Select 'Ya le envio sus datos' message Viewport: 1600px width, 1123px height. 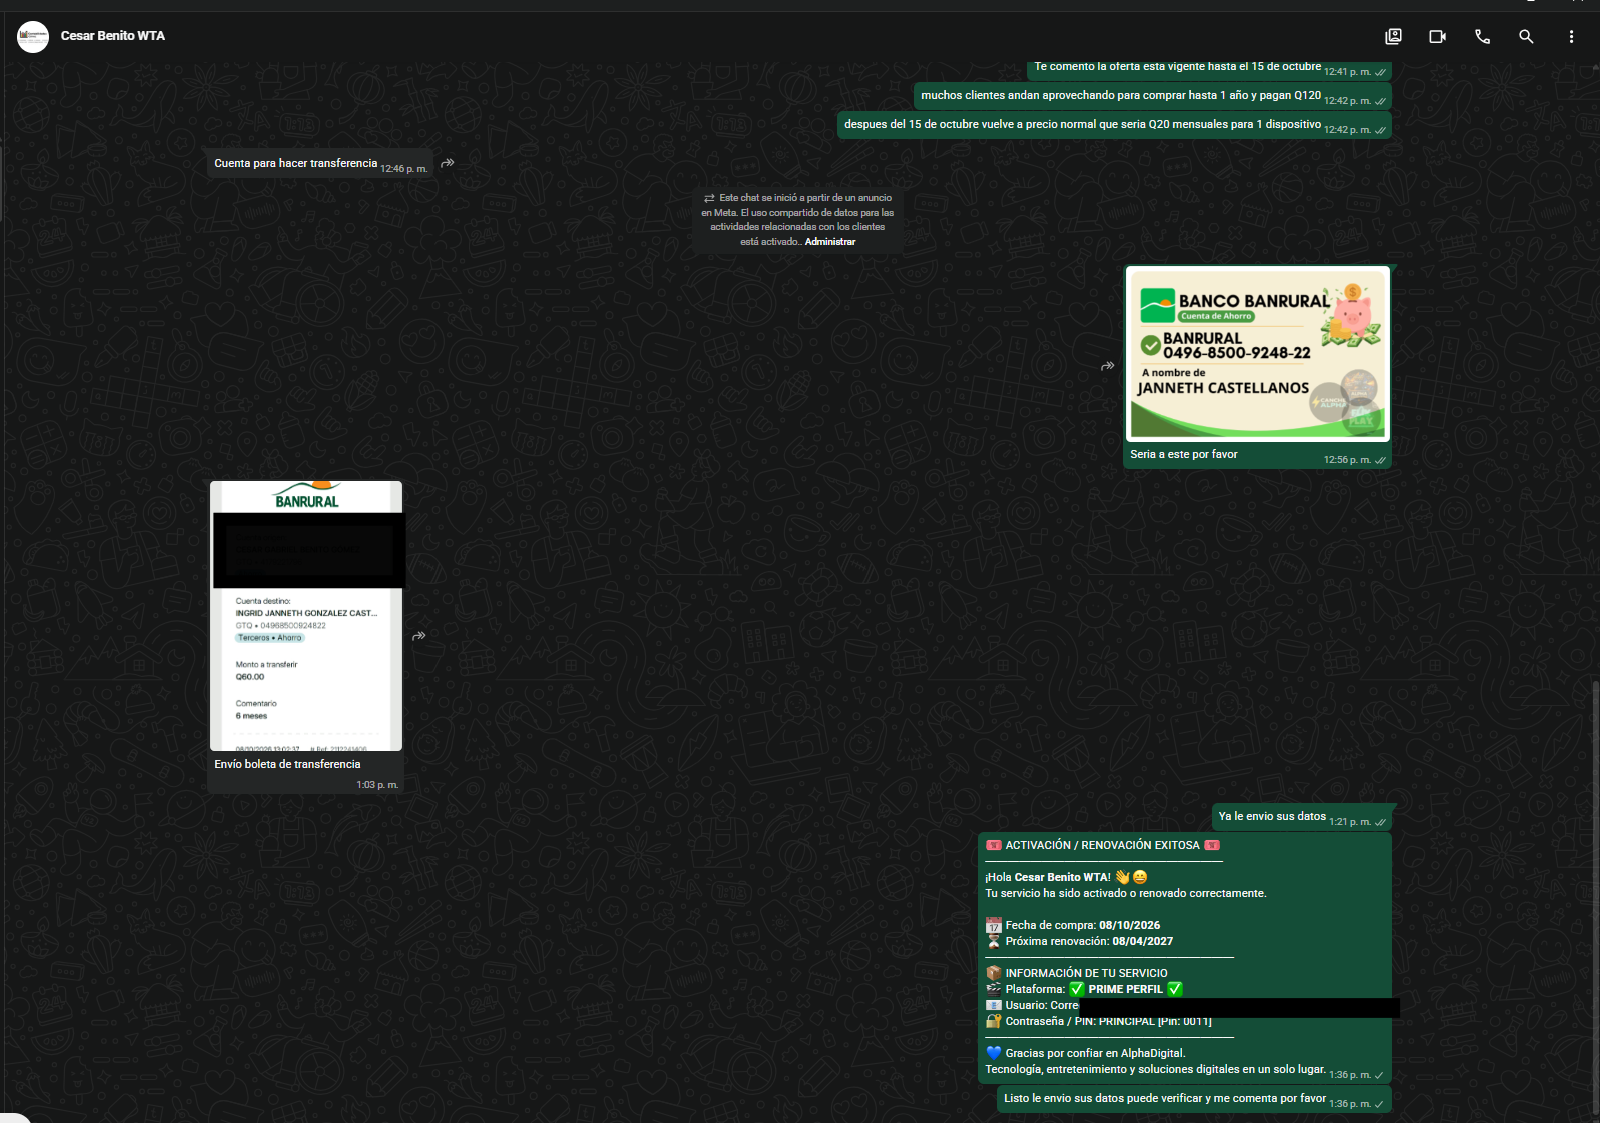(x=1272, y=816)
